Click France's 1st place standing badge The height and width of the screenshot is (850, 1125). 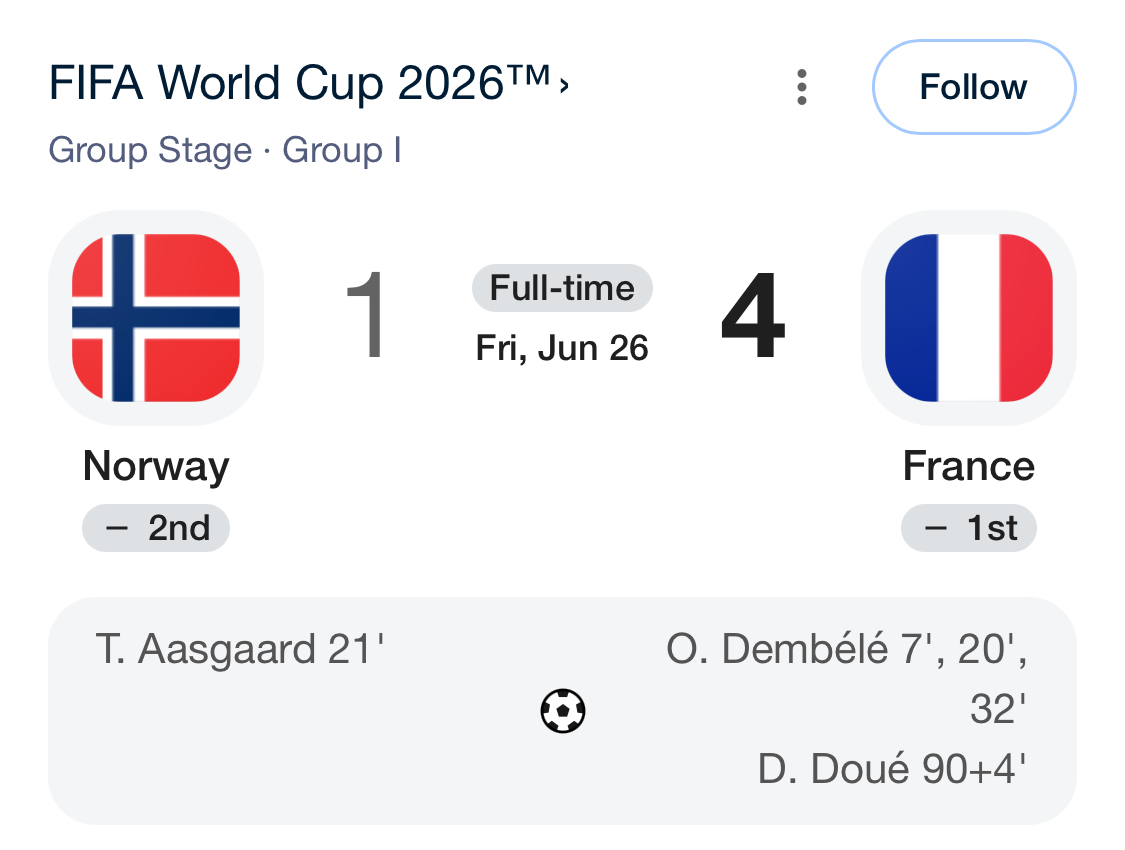[969, 528]
